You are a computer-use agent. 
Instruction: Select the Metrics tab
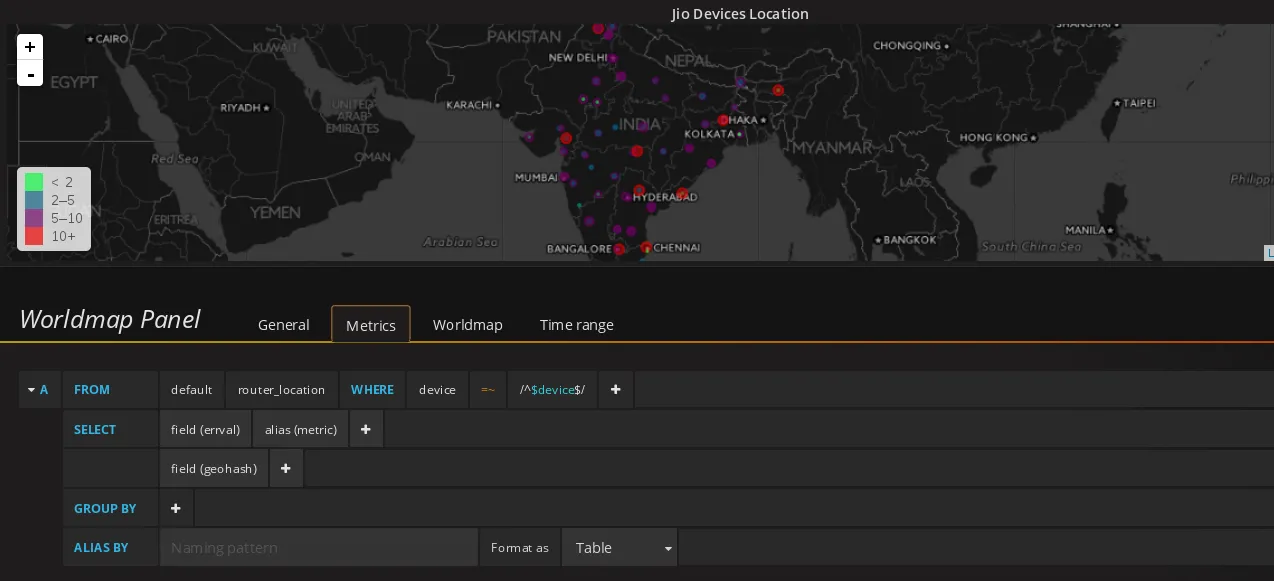pos(371,324)
